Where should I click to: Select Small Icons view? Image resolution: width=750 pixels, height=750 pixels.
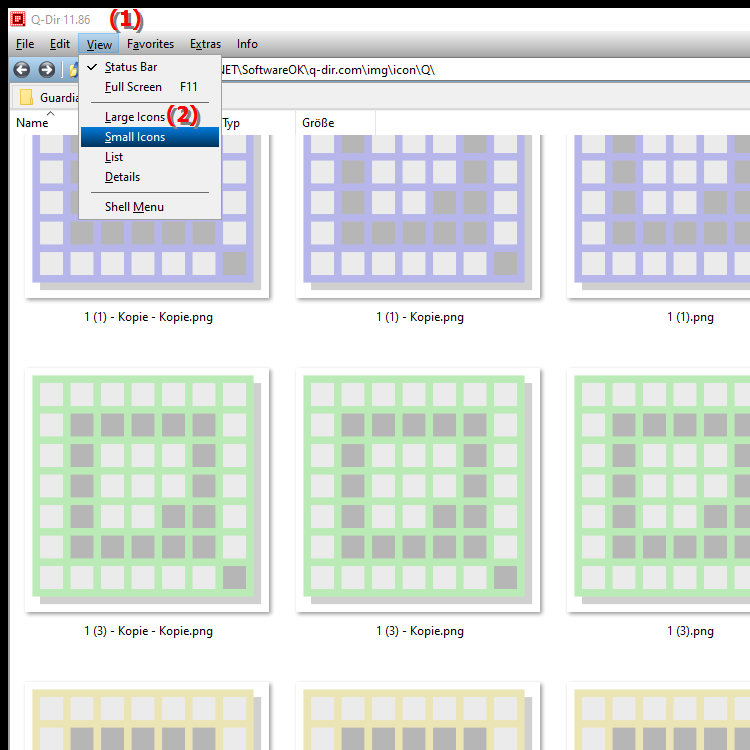click(150, 137)
